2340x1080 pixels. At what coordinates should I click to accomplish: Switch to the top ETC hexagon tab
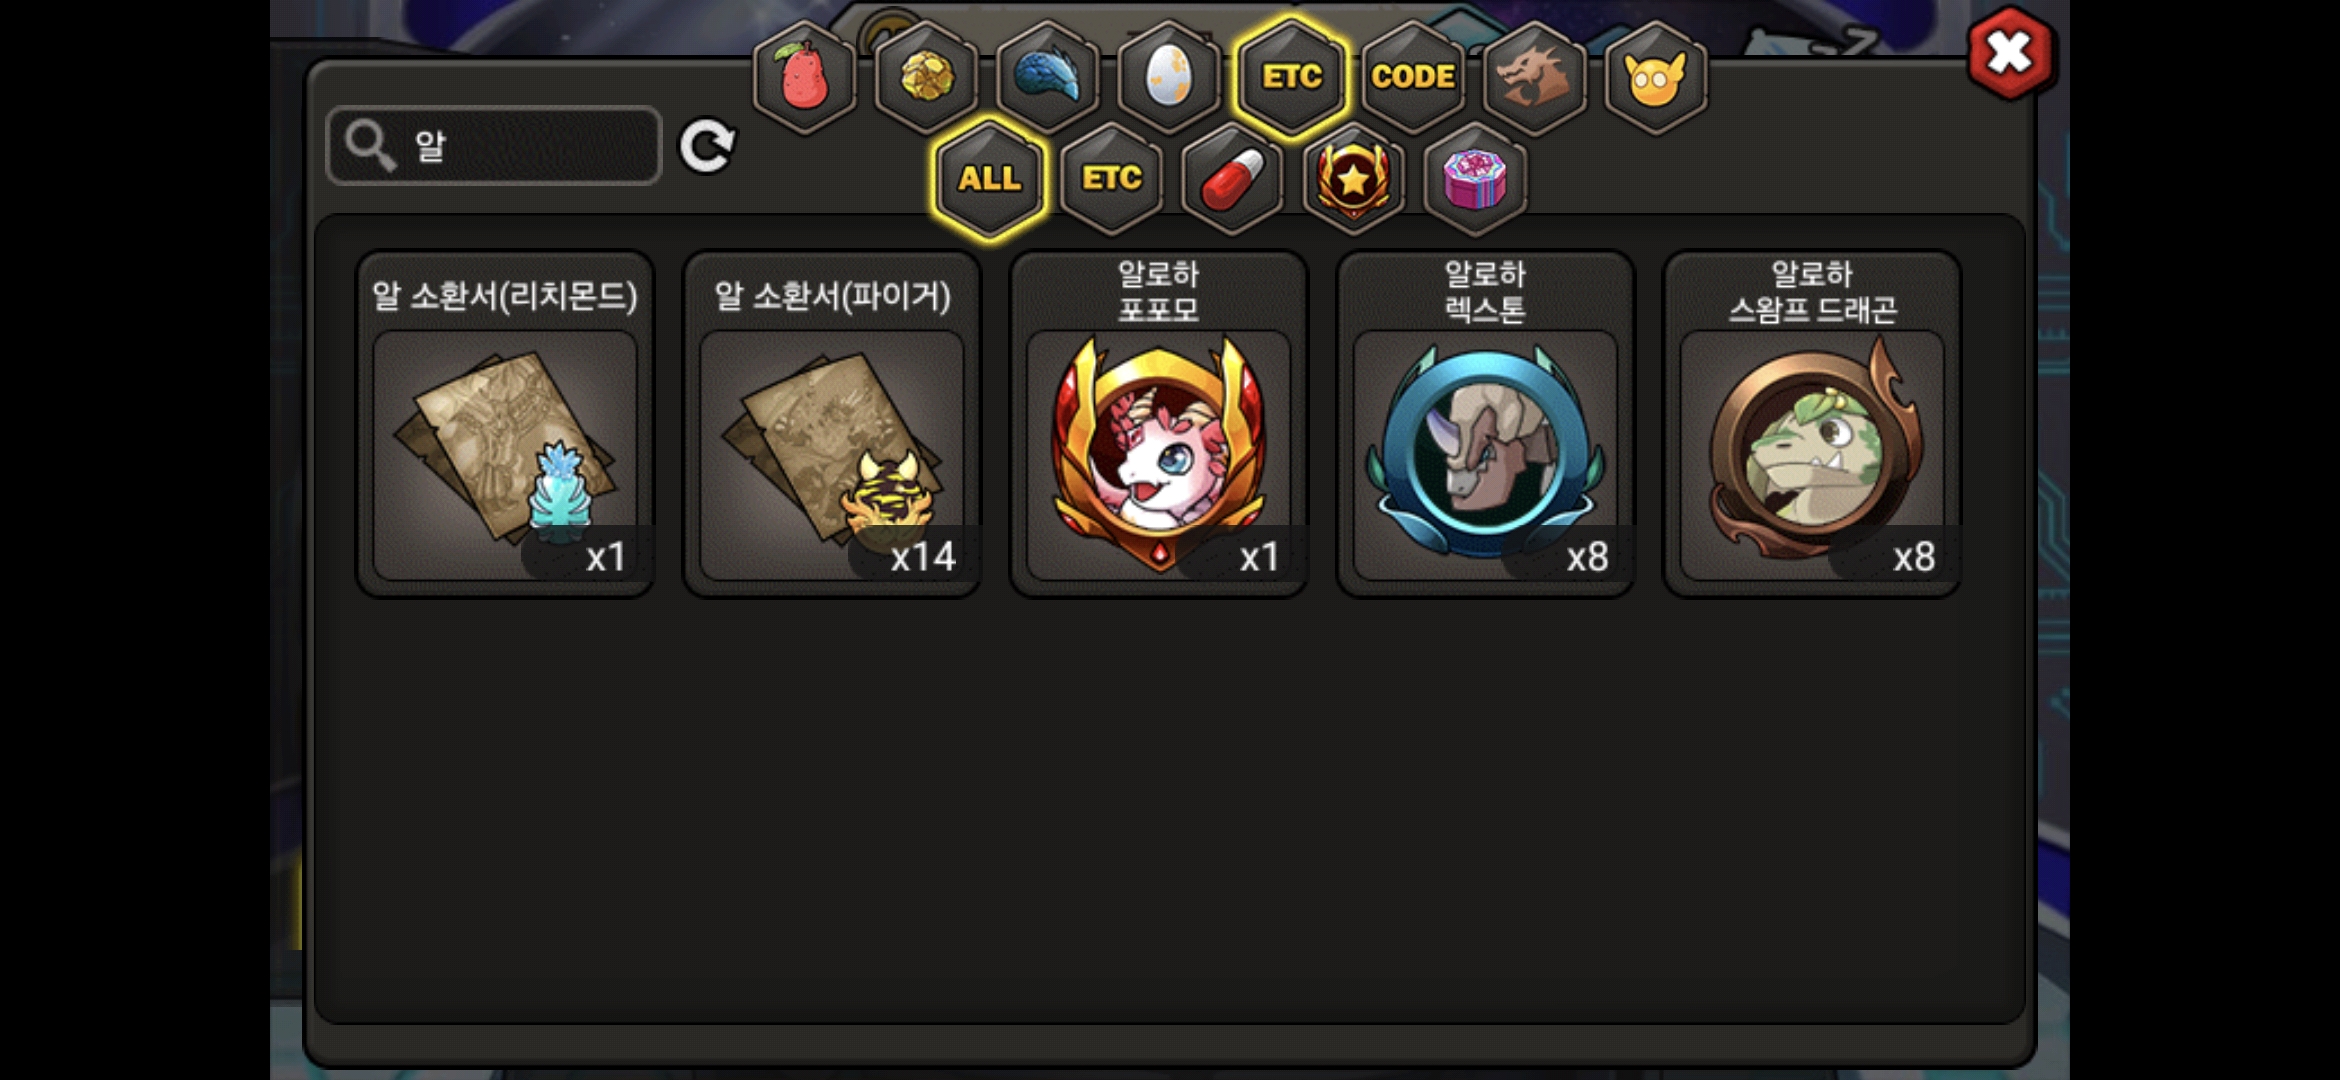click(1291, 78)
